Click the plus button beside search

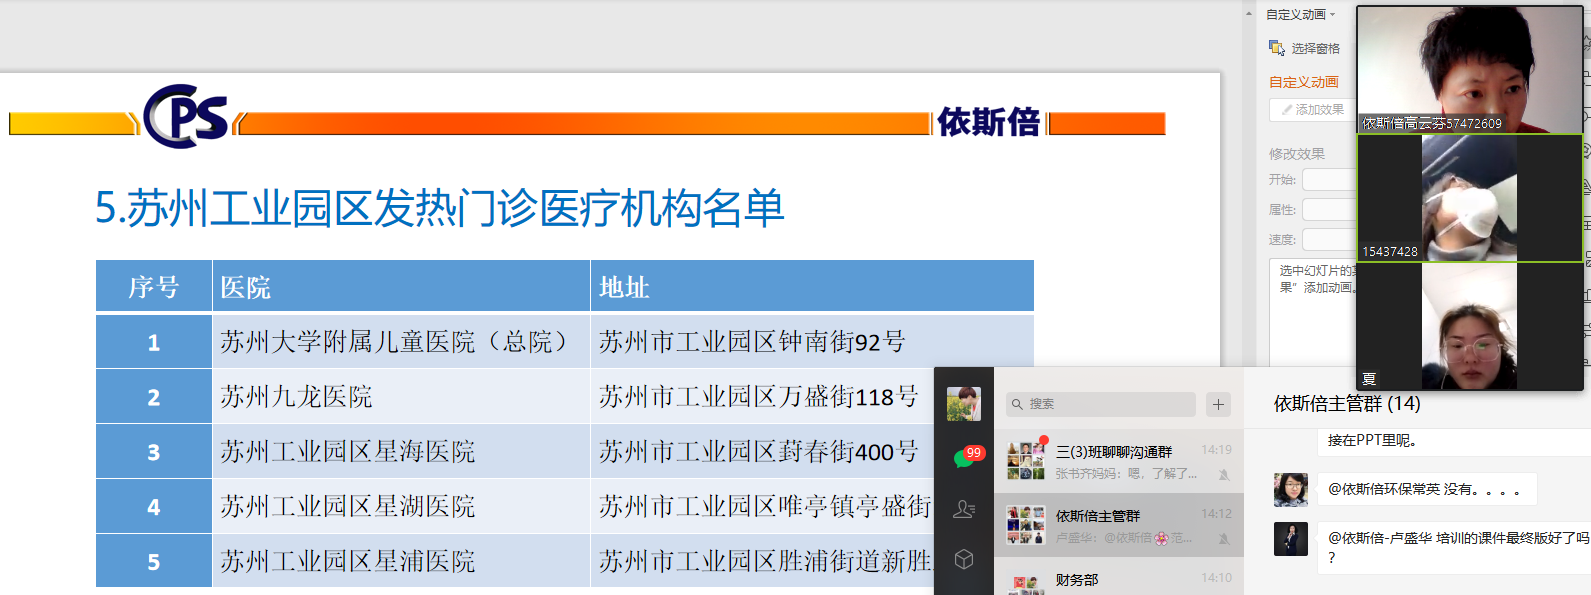coord(1218,404)
